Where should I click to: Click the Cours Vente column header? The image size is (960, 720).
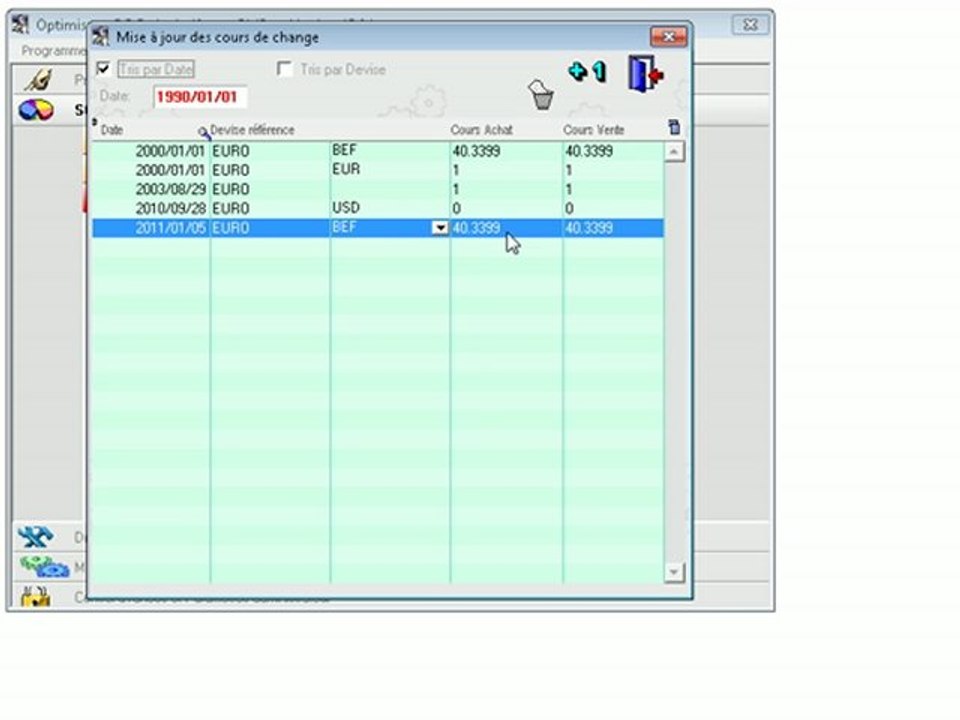coord(593,130)
